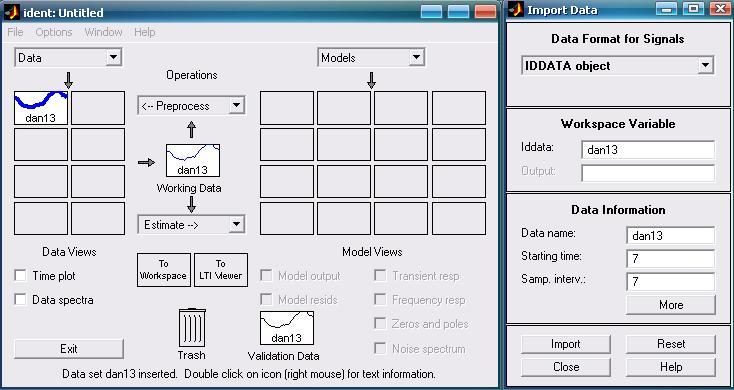Open the Help menu
The image size is (734, 390).
(144, 32)
